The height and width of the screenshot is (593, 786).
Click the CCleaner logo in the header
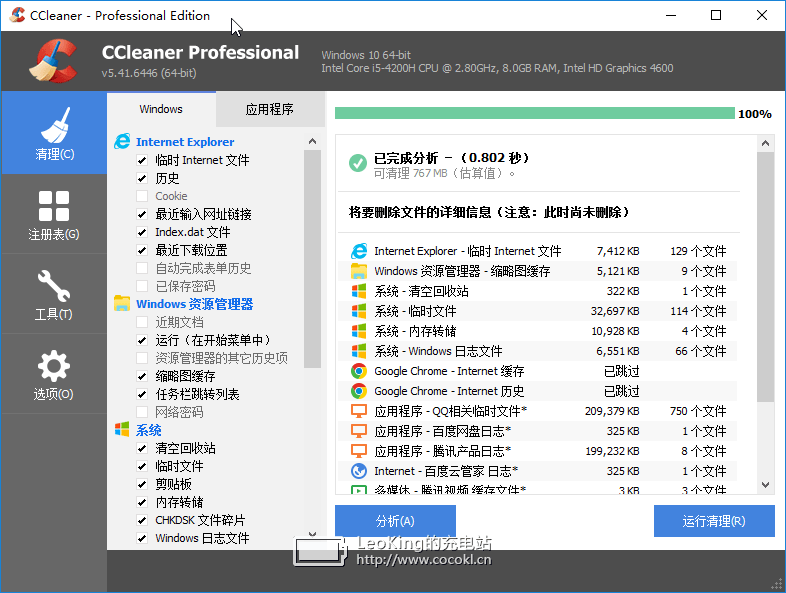point(54,61)
